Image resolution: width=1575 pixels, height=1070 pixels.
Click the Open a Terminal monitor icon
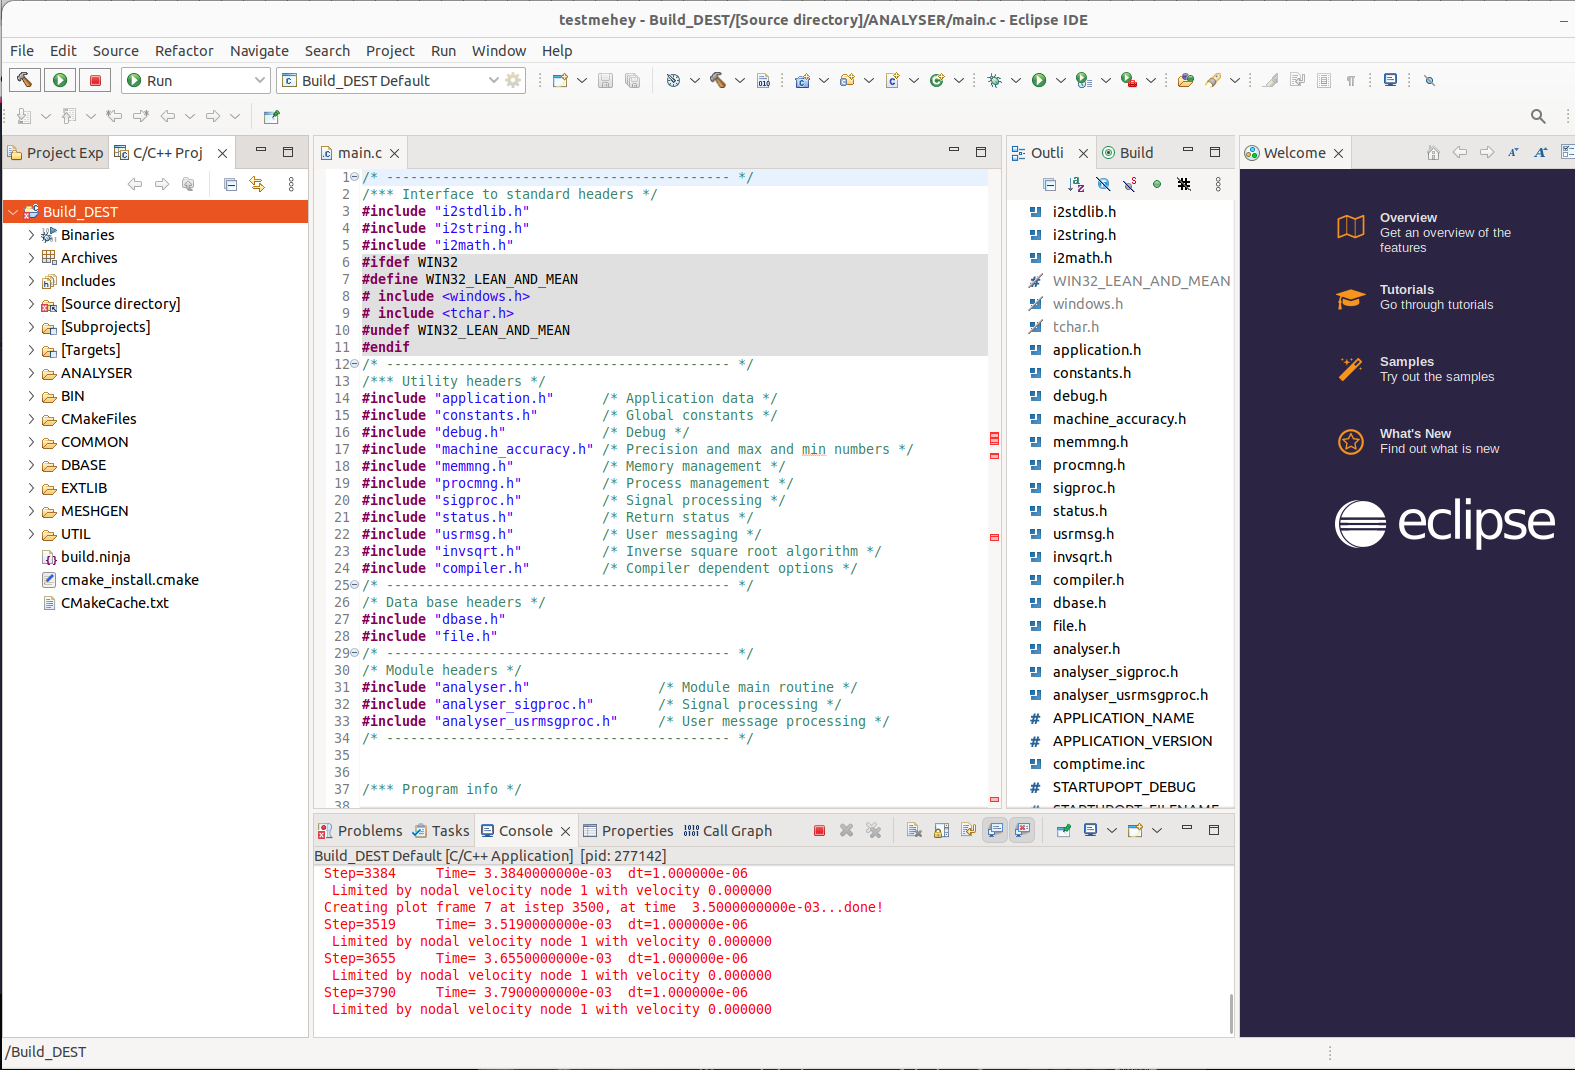[x=1390, y=80]
